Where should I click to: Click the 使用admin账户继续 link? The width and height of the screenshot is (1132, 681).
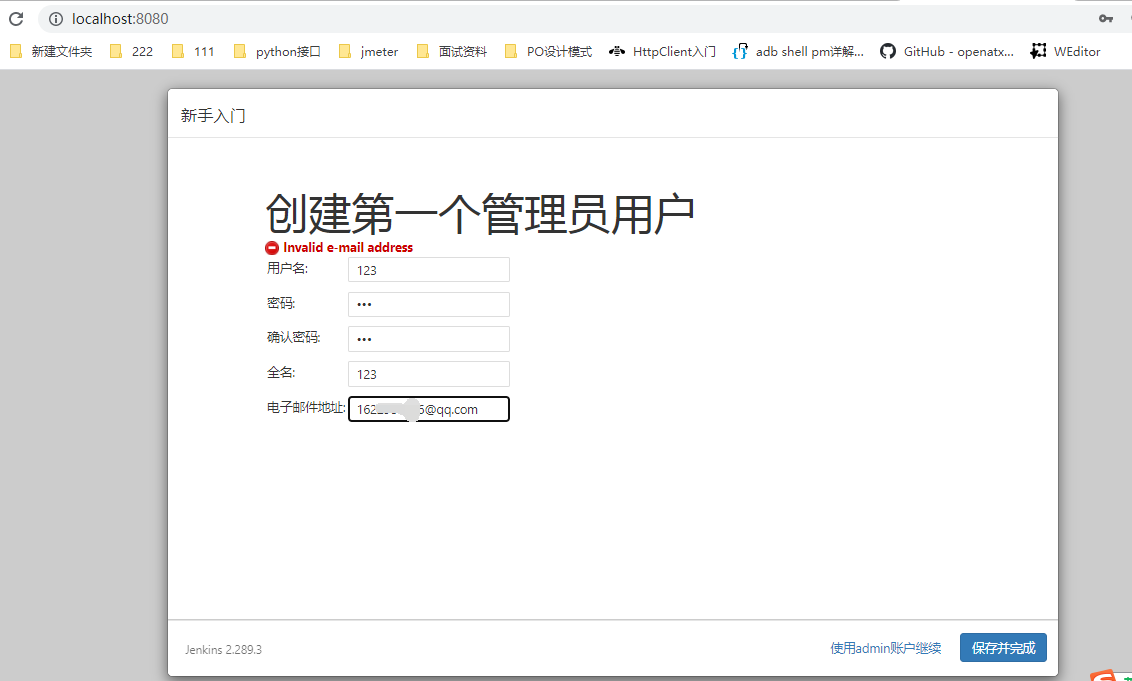(x=886, y=648)
